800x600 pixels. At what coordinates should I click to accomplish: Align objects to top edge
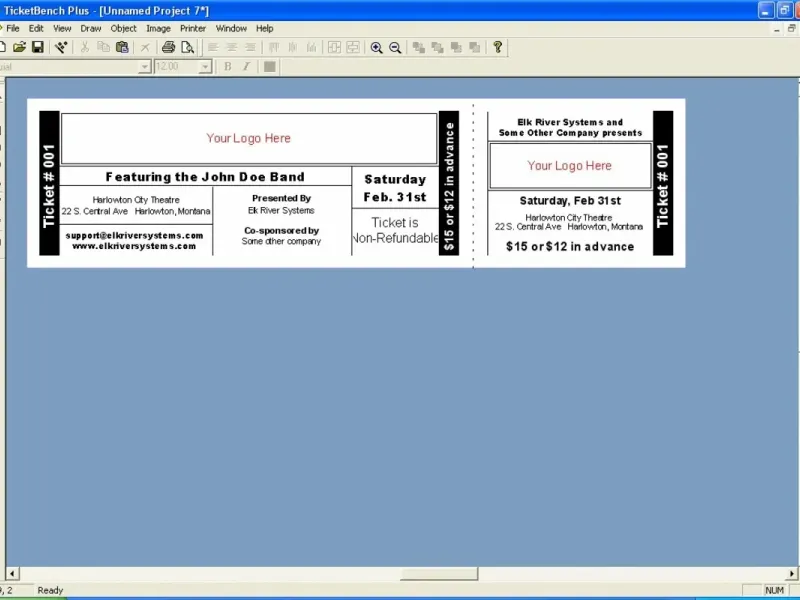pyautogui.click(x=274, y=47)
